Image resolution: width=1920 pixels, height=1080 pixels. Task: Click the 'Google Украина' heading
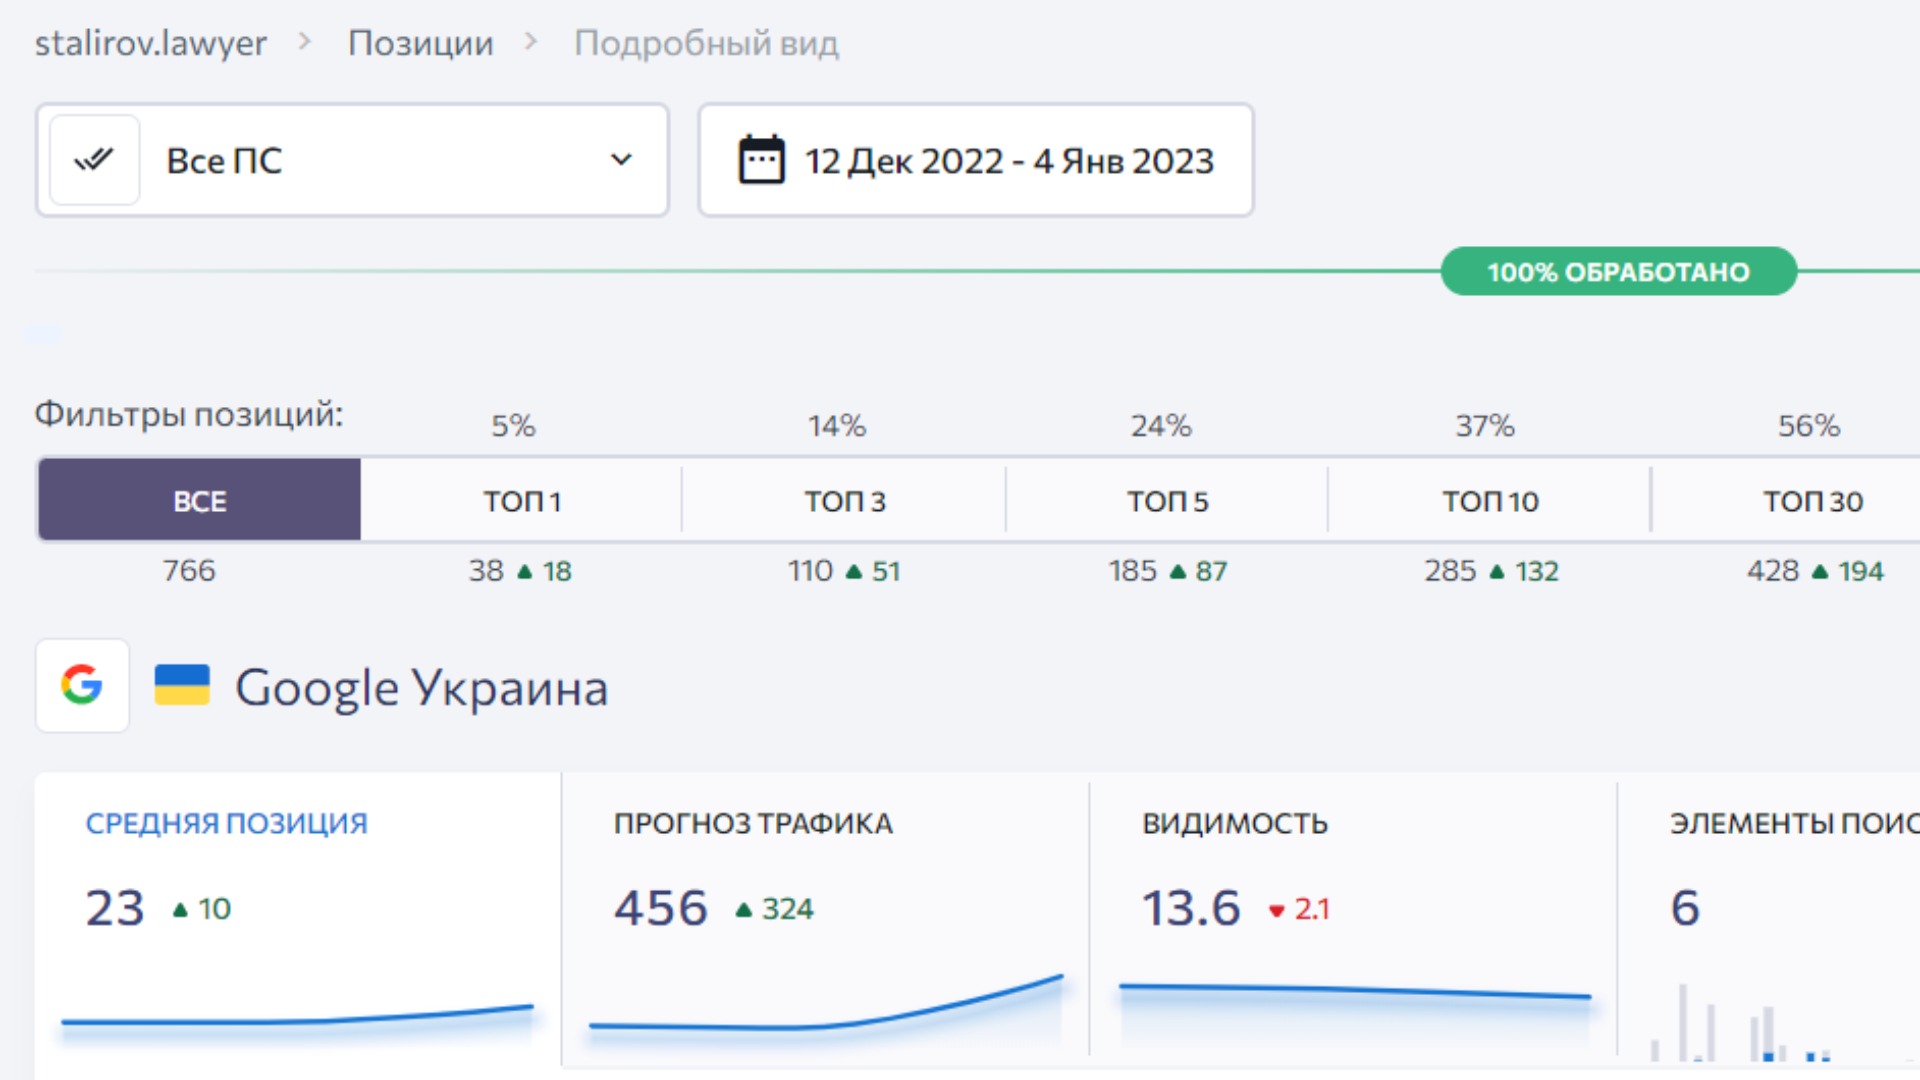pyautogui.click(x=421, y=688)
